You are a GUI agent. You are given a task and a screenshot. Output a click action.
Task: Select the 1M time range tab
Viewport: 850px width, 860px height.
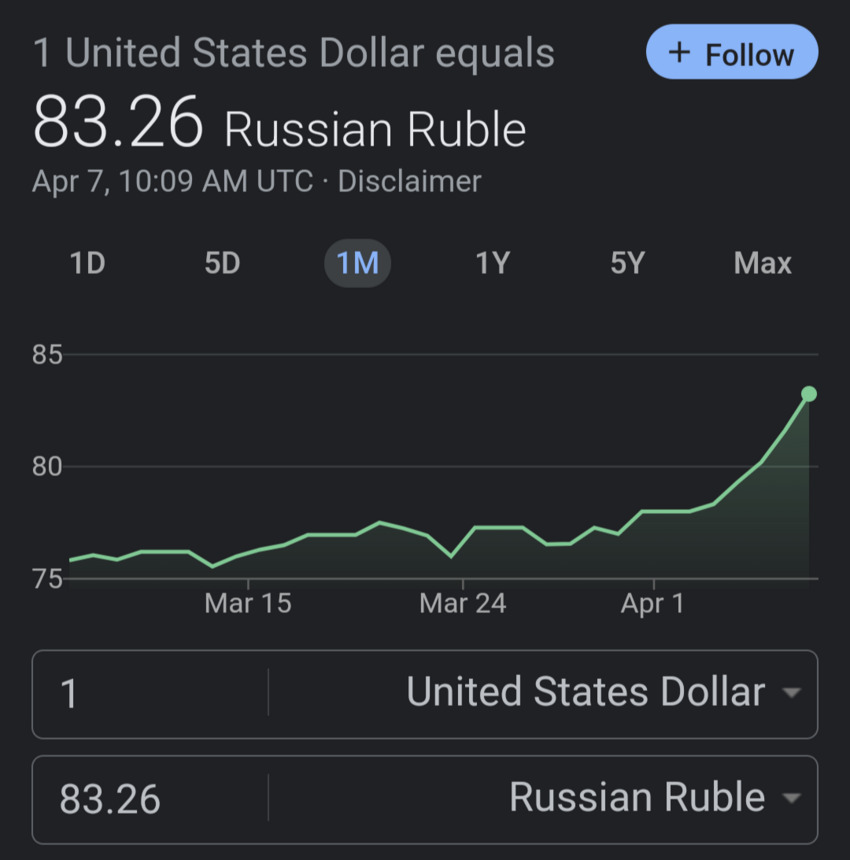[357, 263]
